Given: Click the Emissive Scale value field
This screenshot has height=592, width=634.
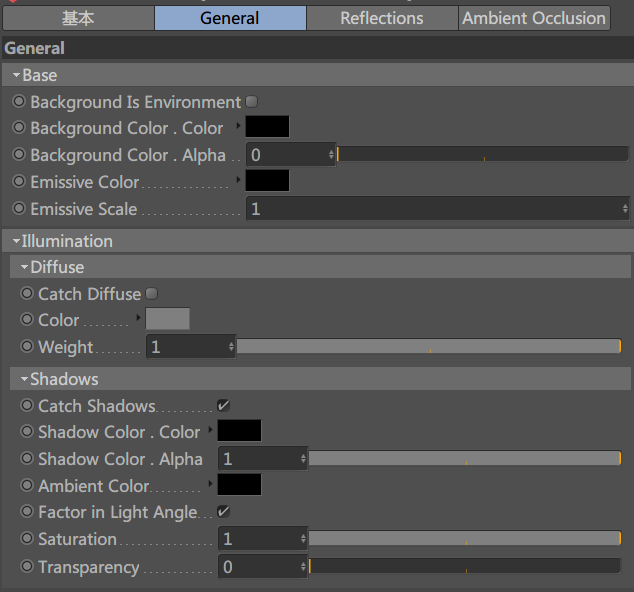Looking at the screenshot, I should pyautogui.click(x=430, y=209).
